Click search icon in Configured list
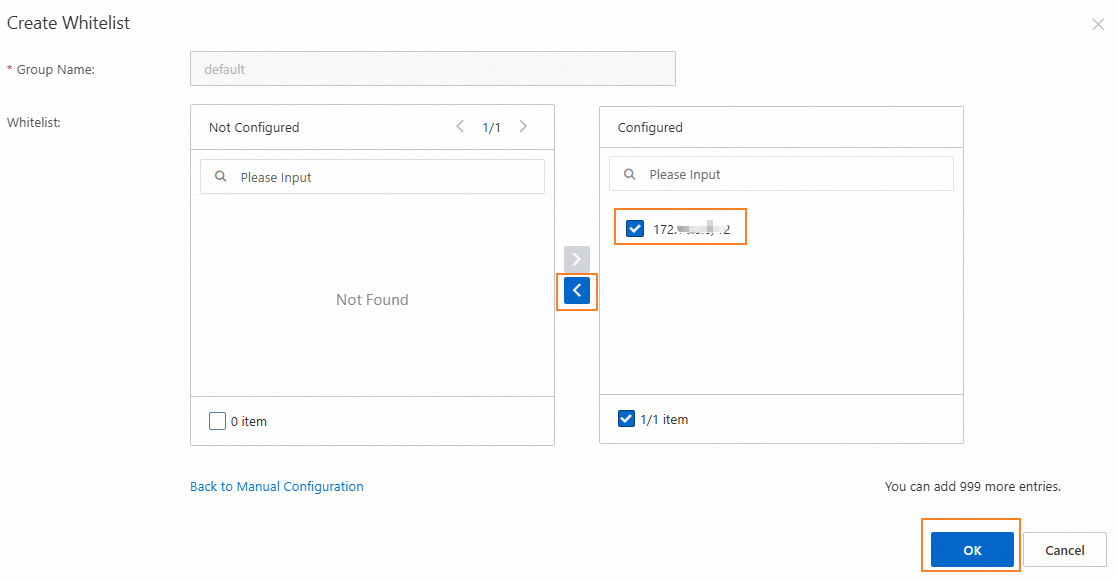Image resolution: width=1117 pixels, height=581 pixels. coord(629,174)
